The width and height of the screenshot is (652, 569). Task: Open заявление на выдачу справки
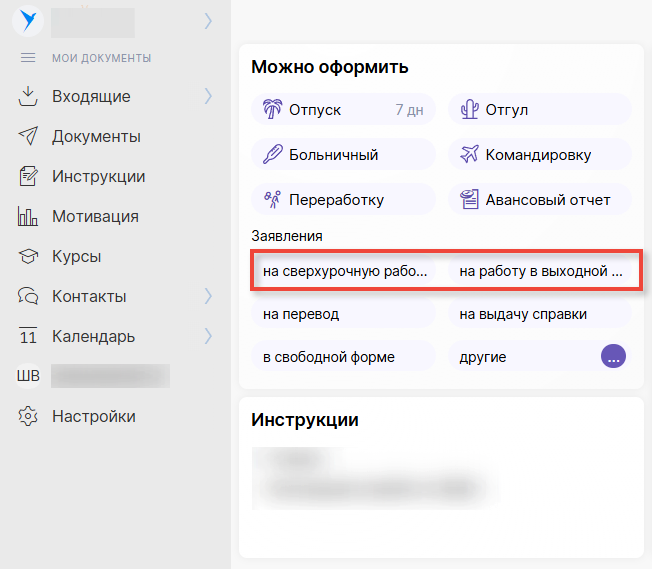539,314
